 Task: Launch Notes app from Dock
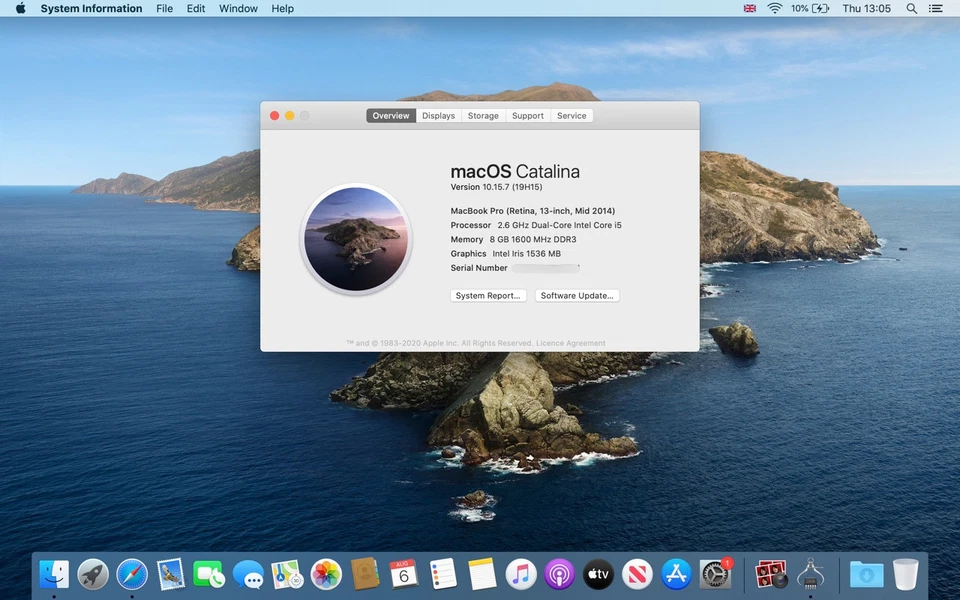point(482,575)
